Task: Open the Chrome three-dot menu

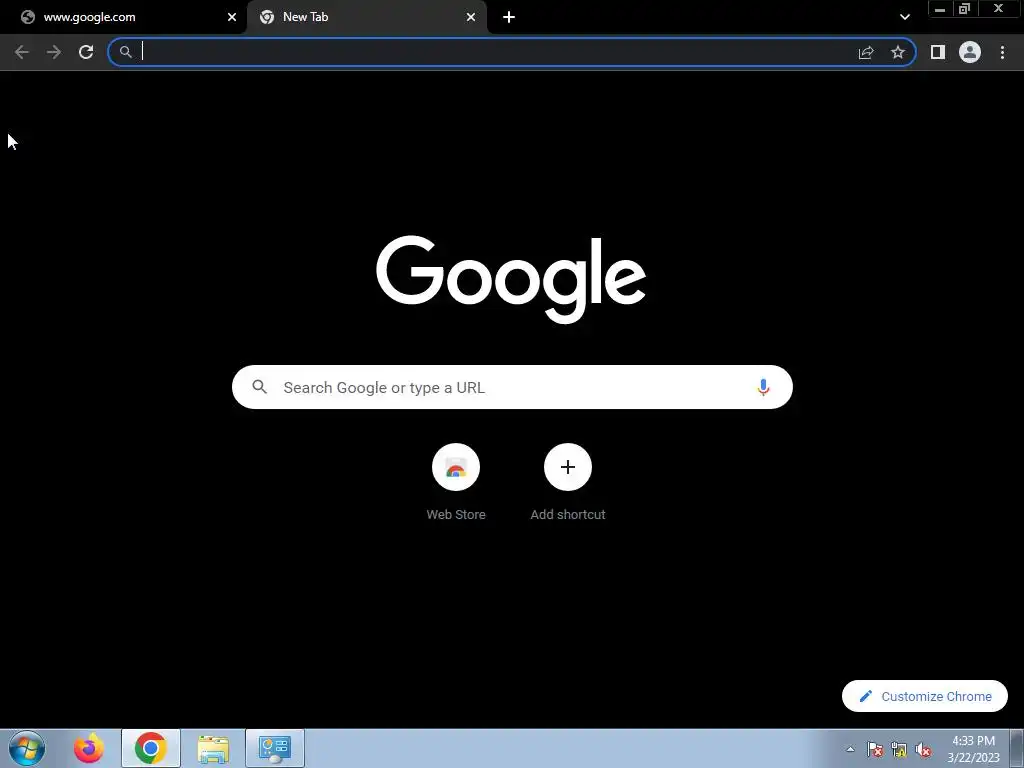Action: pyautogui.click(x=1002, y=52)
